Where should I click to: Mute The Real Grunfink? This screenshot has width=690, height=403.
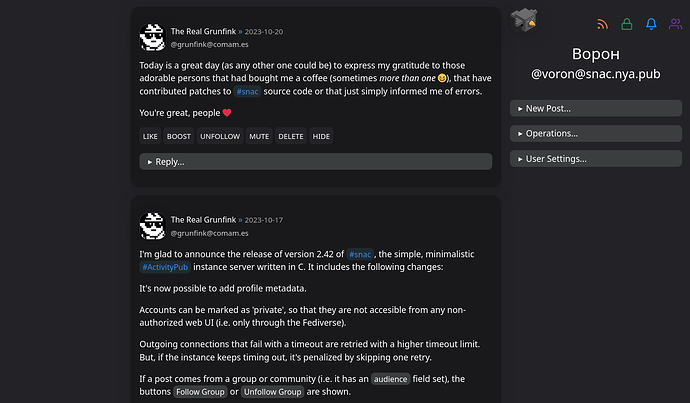click(259, 136)
